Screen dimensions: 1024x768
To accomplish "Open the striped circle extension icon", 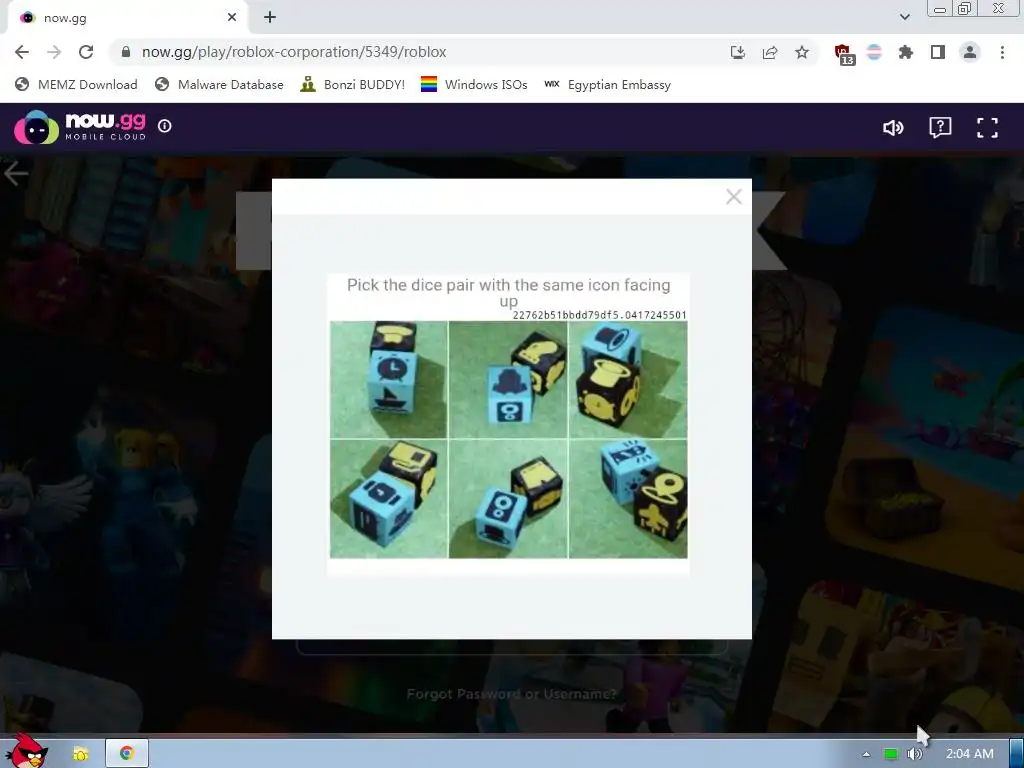I will click(874, 52).
